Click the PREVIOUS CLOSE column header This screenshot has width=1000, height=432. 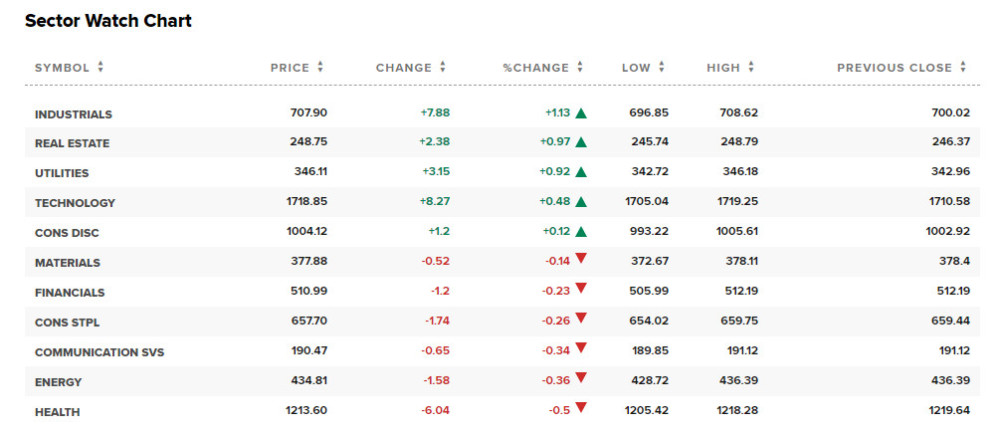click(894, 68)
